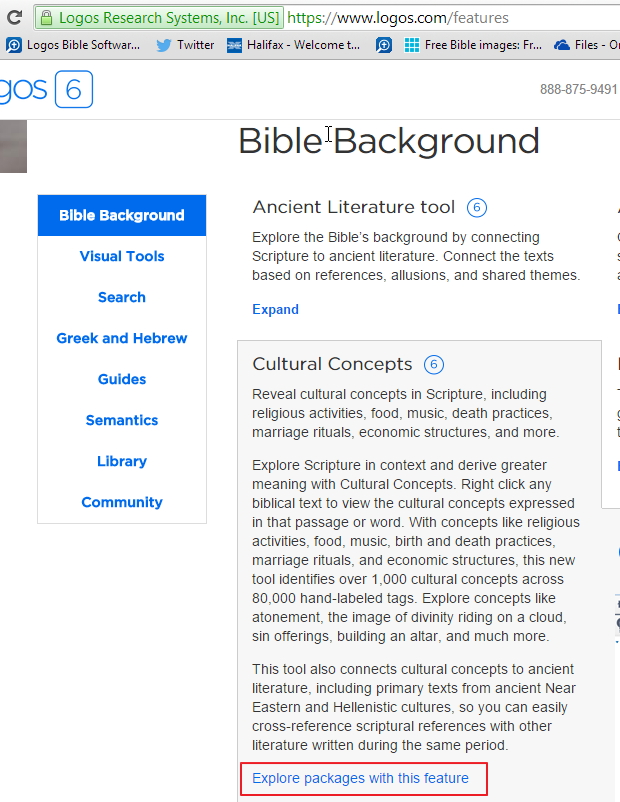The image size is (620, 802).
Task: Click the Ancient Literature tool heading
Action: [x=353, y=207]
